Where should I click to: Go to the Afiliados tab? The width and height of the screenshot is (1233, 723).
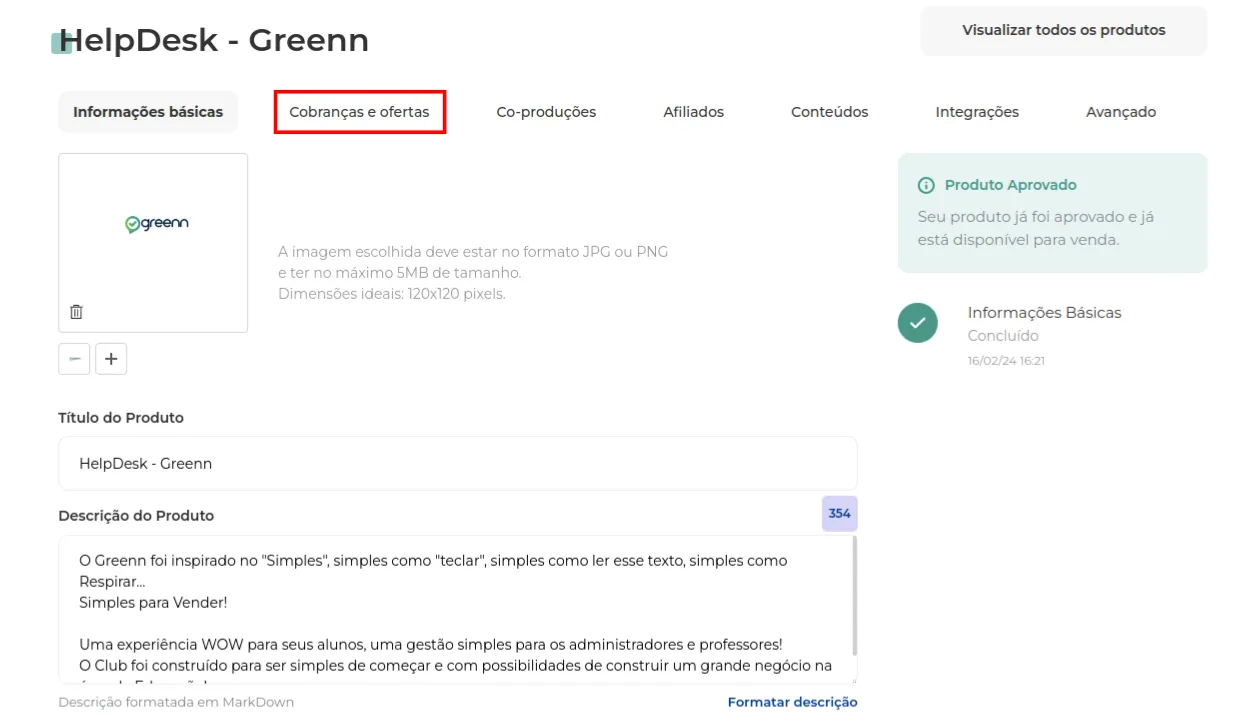tap(693, 112)
